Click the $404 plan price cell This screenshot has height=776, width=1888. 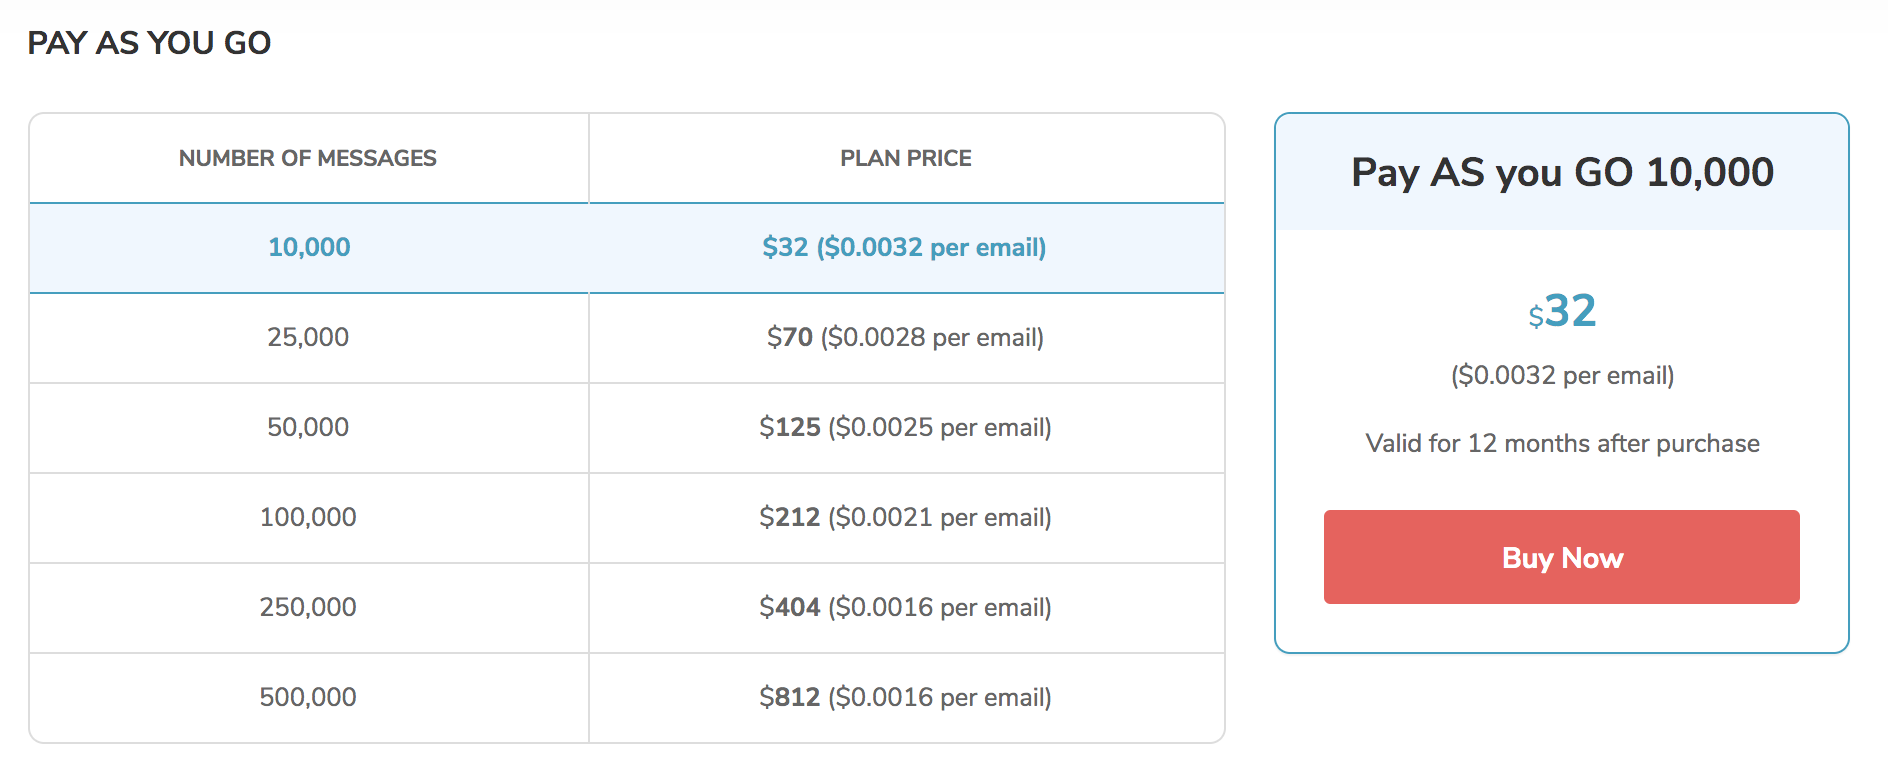906,608
